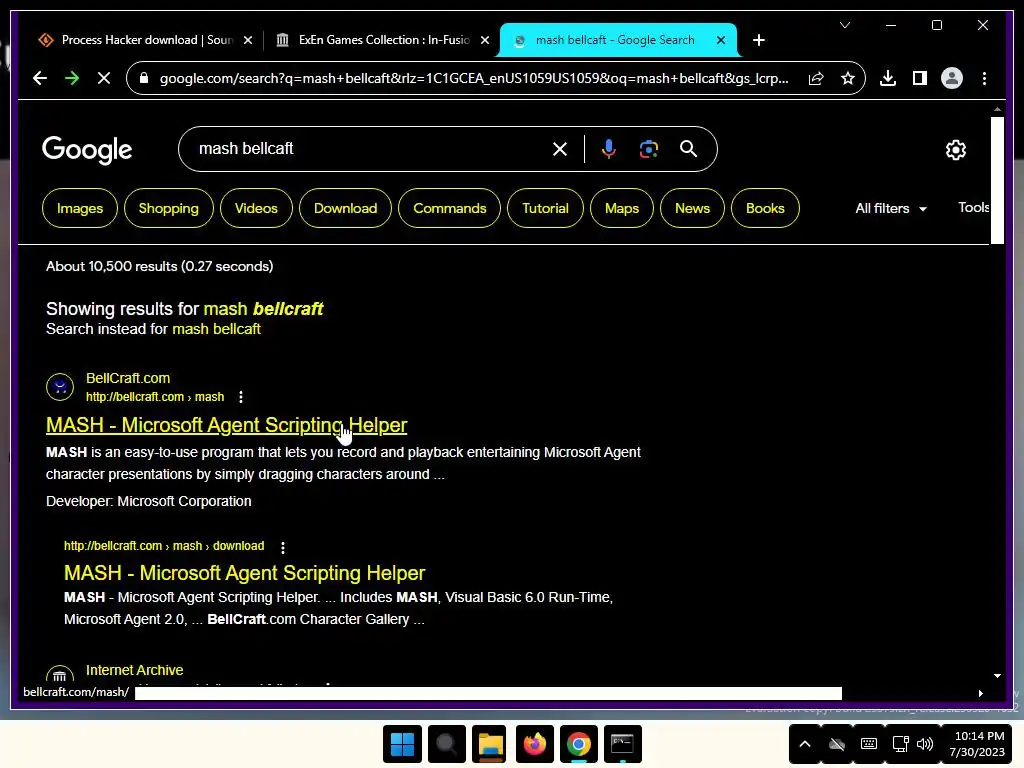Search by image with Google Lens icon
1024x768 pixels.
pyautogui.click(x=648, y=149)
